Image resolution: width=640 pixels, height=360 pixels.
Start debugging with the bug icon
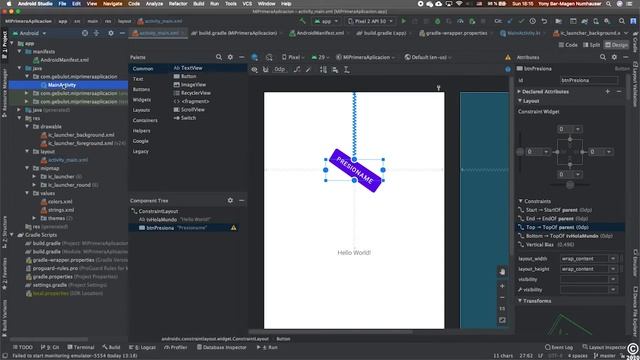(437, 21)
